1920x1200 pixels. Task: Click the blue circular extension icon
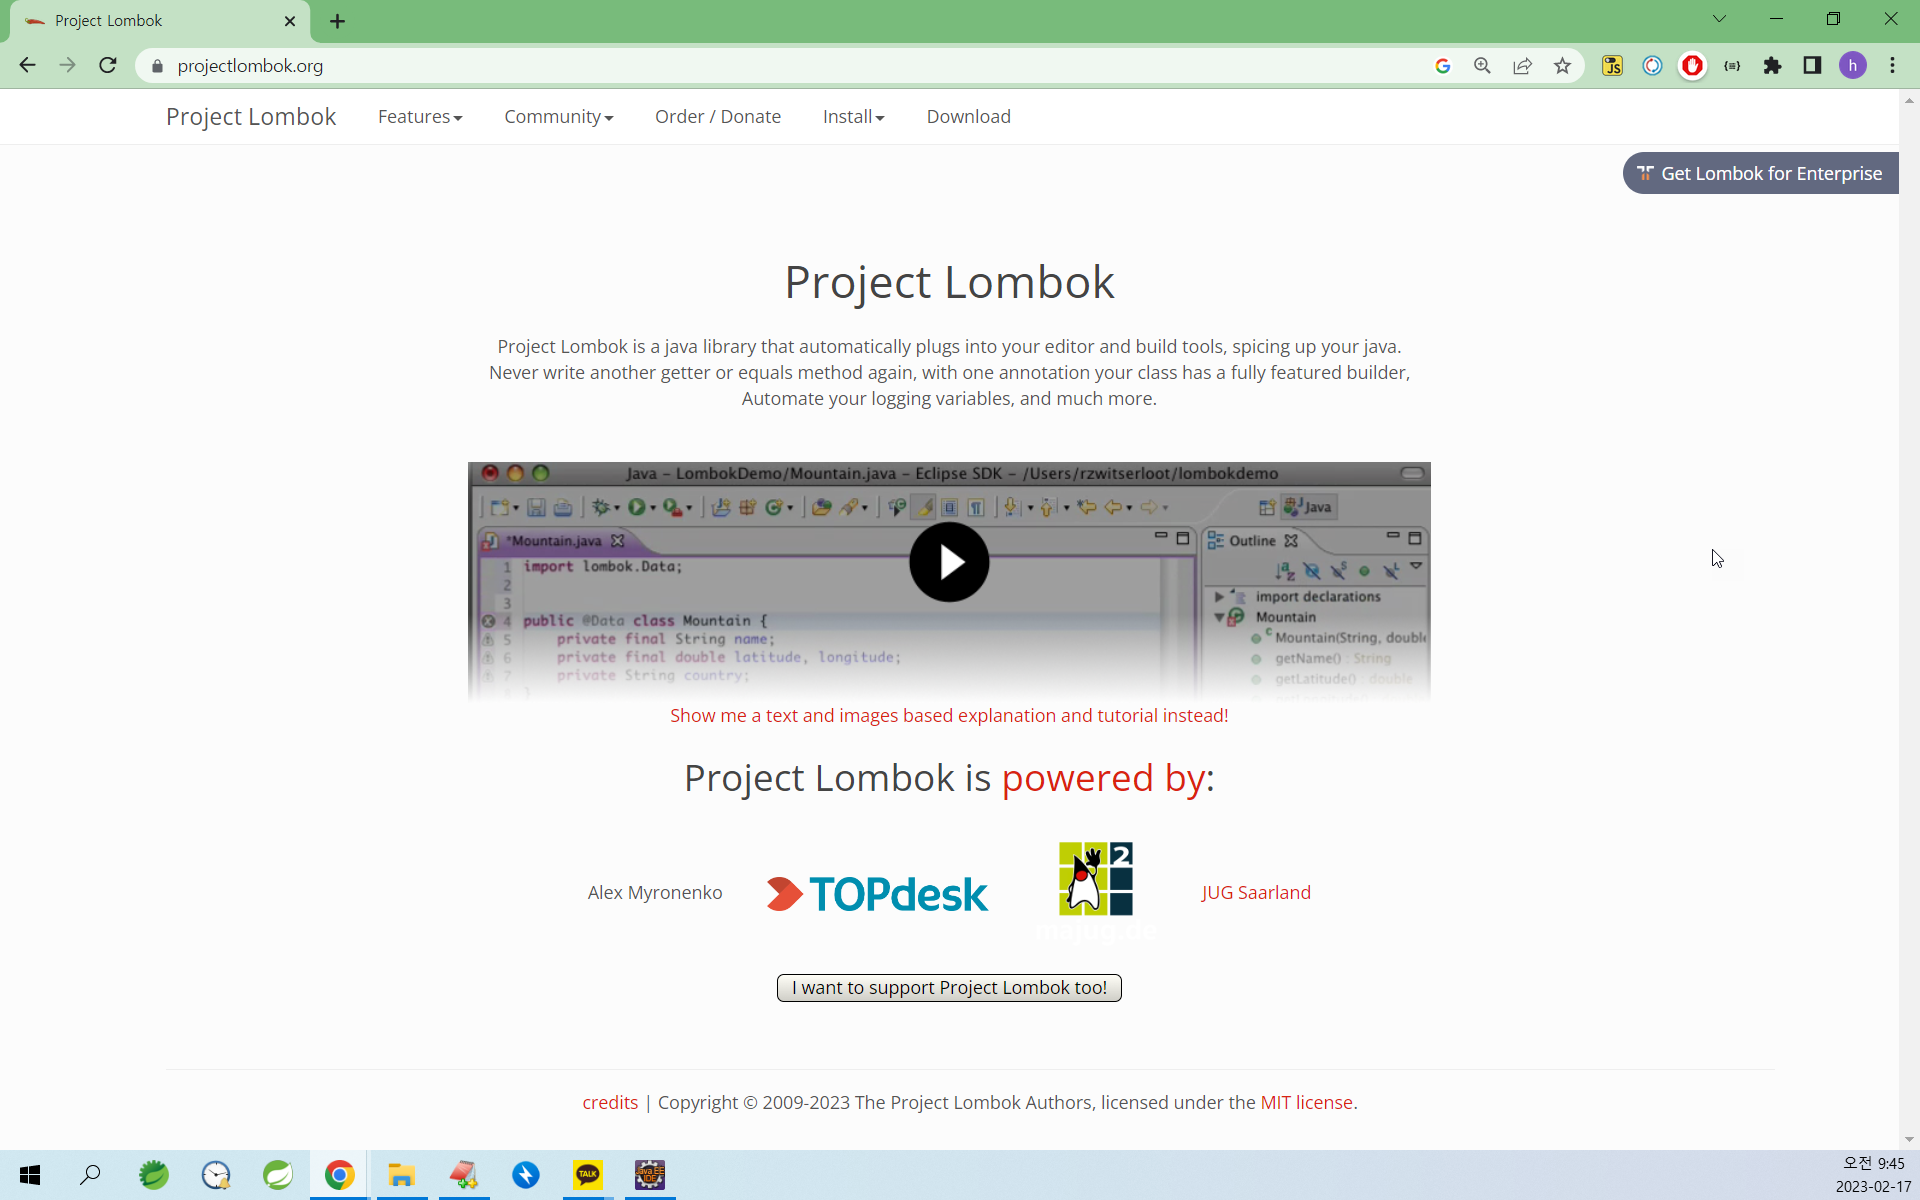coord(1652,66)
